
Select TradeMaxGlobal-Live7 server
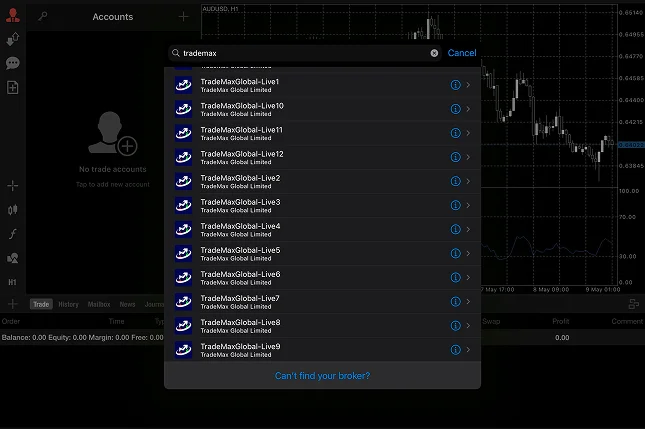click(x=322, y=301)
